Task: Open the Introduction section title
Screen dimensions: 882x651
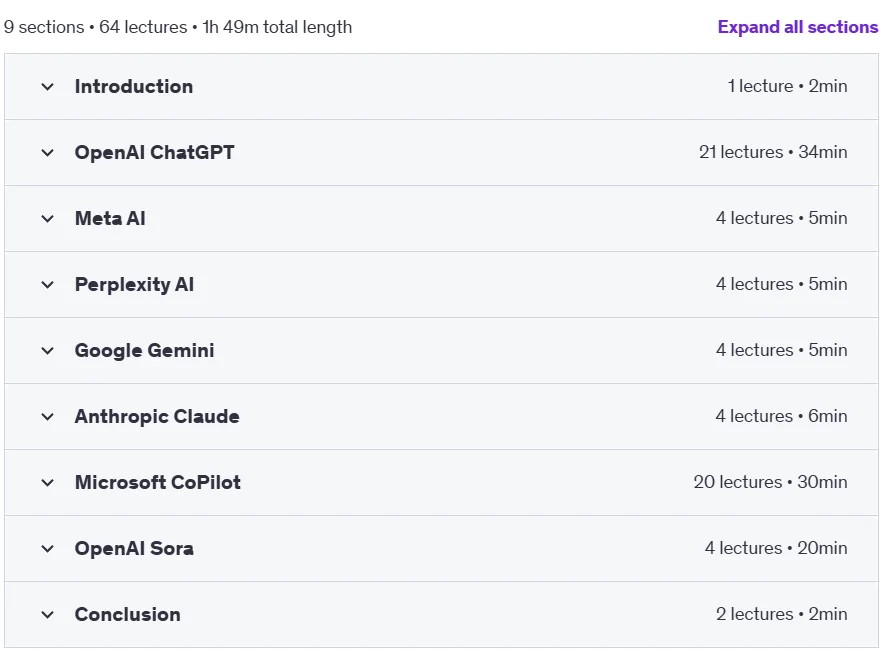Action: tap(134, 87)
